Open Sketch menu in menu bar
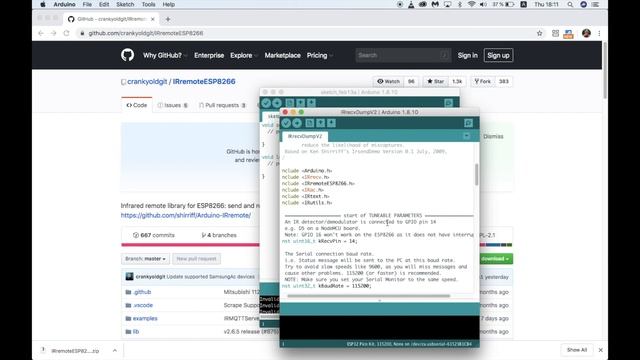 (x=125, y=4)
